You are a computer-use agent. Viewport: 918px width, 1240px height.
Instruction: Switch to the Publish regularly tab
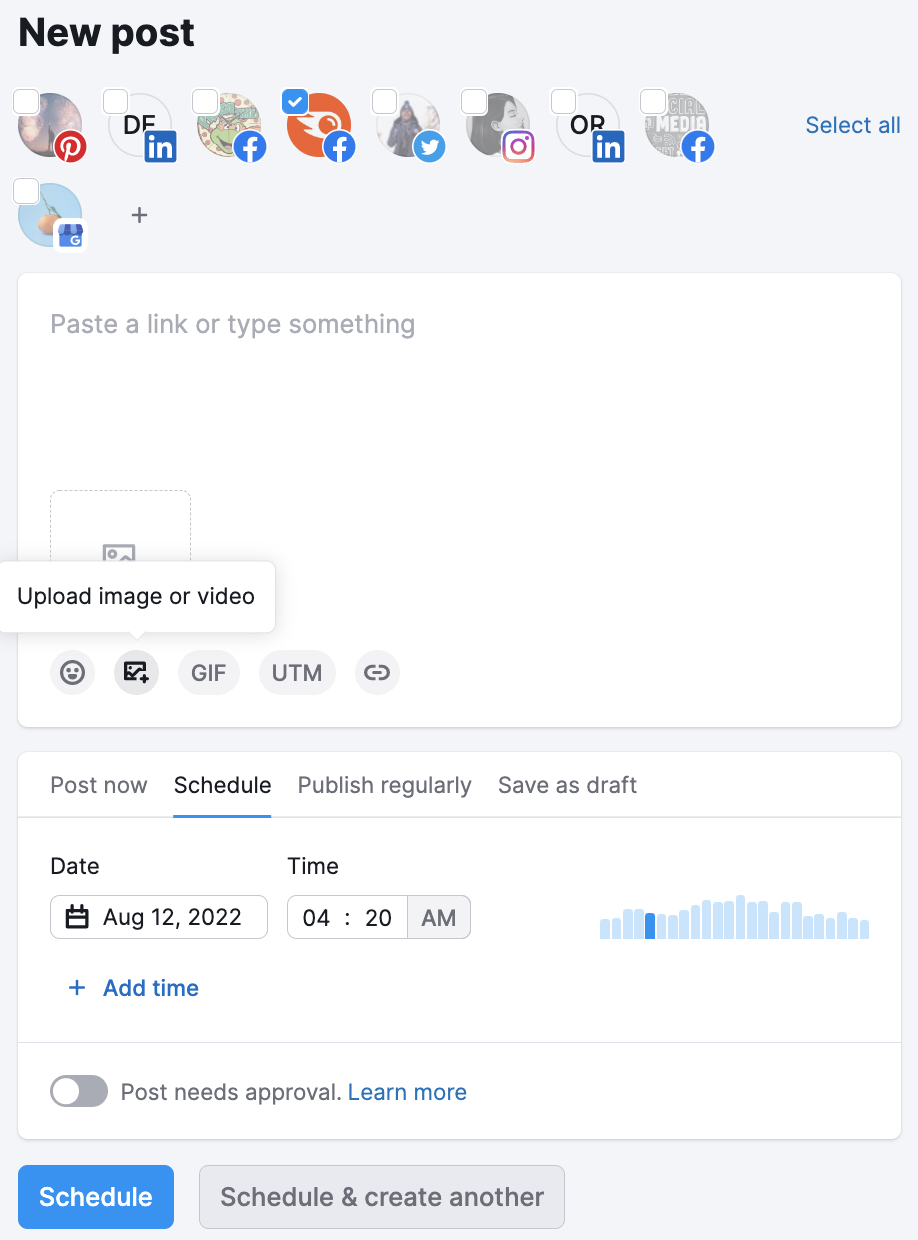tap(384, 786)
